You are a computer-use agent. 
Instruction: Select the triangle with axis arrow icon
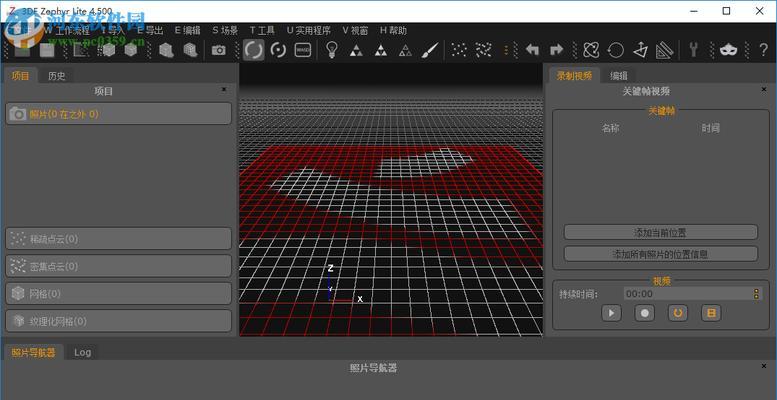click(x=640, y=50)
